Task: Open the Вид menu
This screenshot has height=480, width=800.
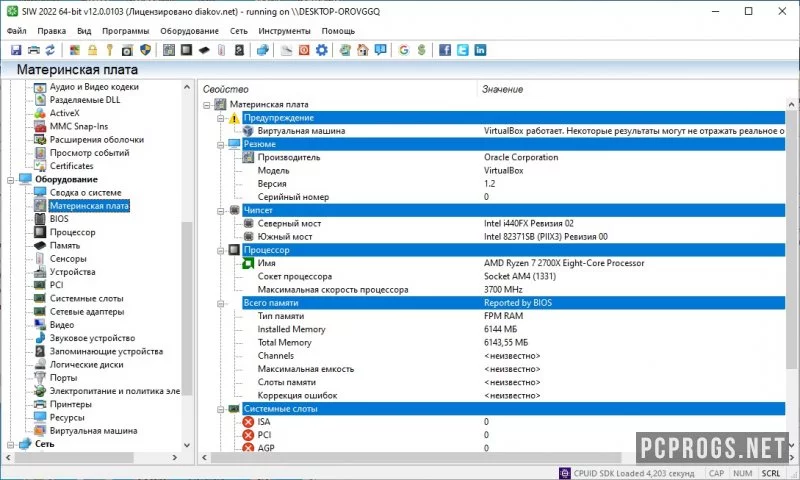Action: click(x=84, y=31)
